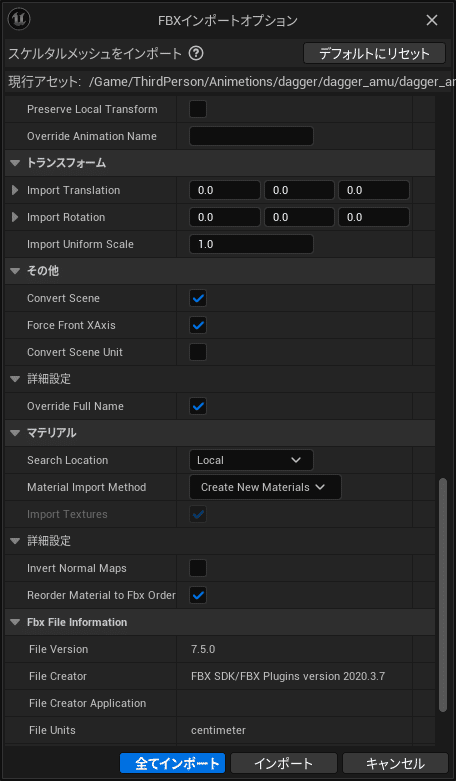
Task: Check the Invert Normal Maps box
Action: (198, 568)
